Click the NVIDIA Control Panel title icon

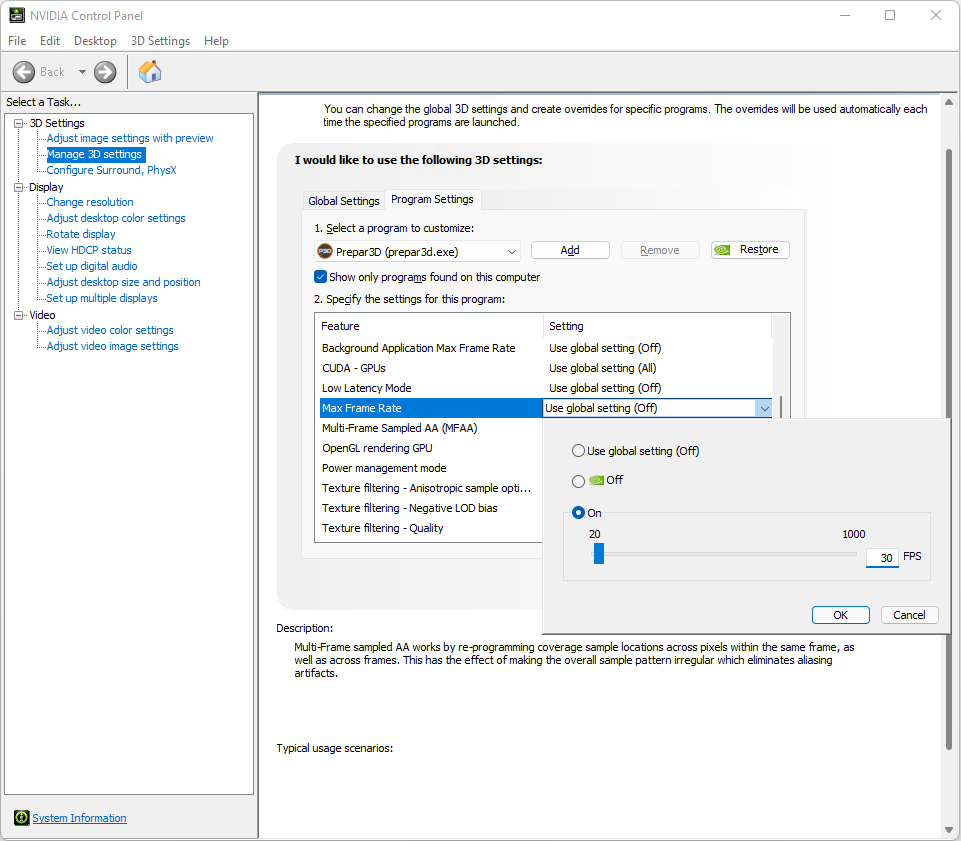coord(17,15)
